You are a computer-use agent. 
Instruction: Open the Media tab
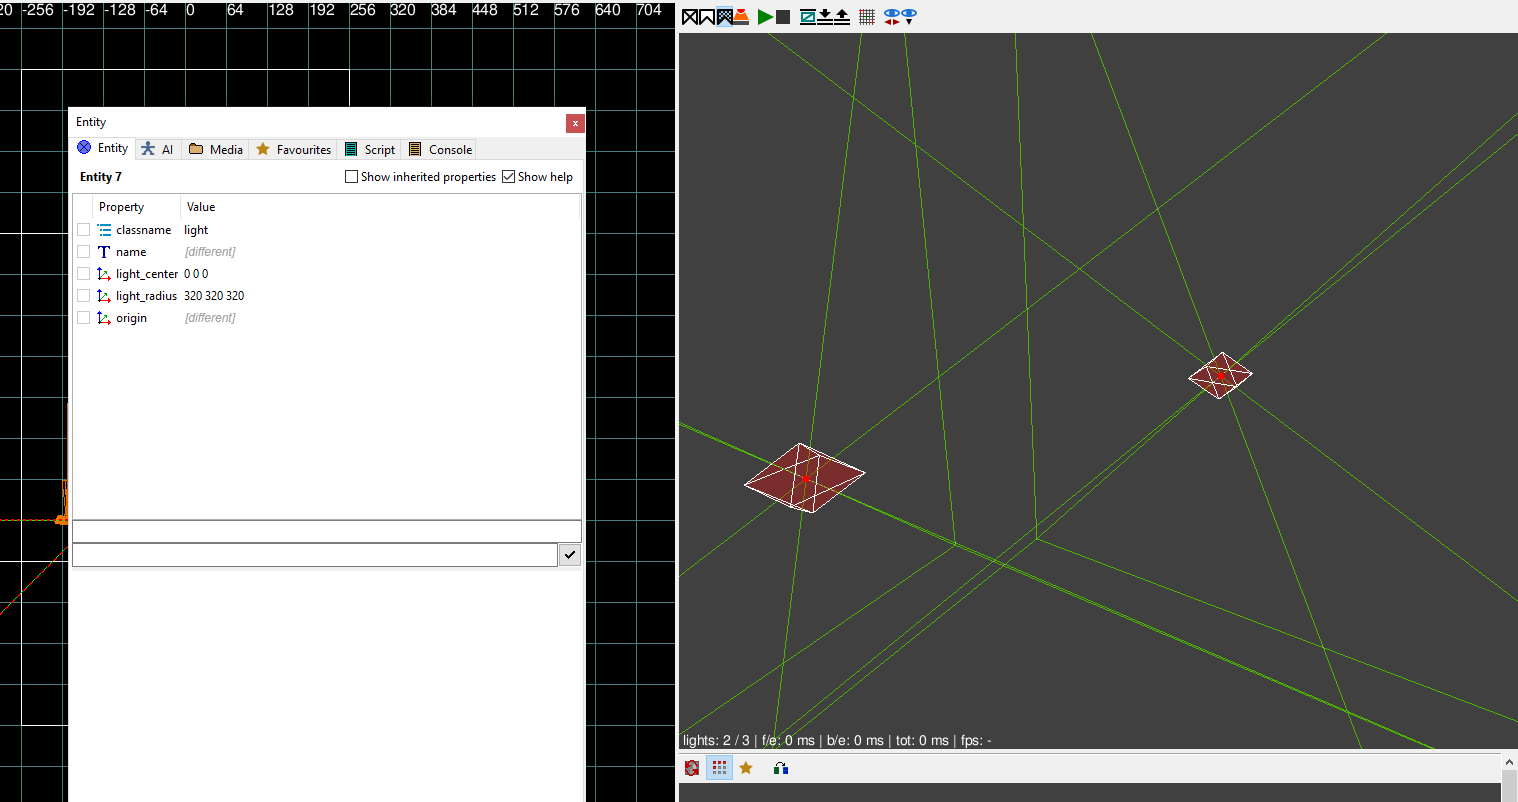pos(216,149)
